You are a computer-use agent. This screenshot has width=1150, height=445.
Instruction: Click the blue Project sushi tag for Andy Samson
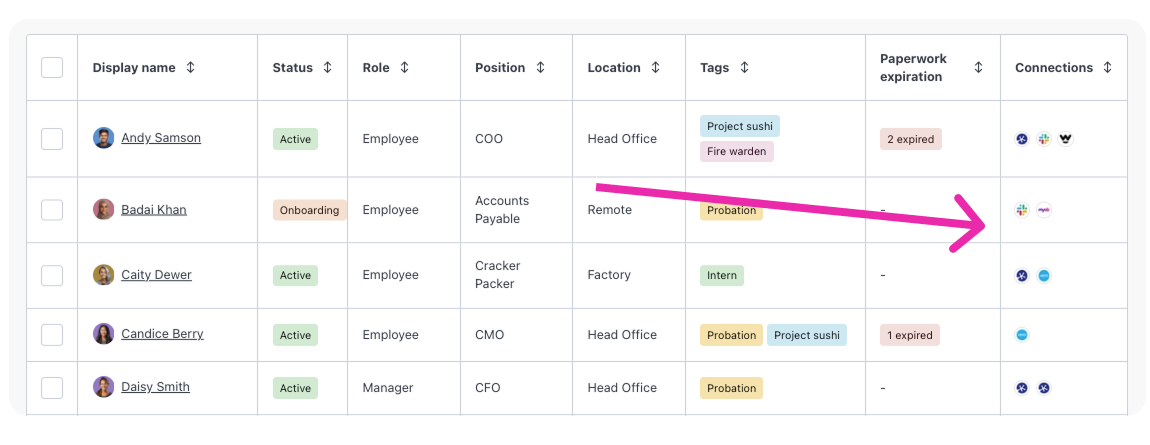739,126
